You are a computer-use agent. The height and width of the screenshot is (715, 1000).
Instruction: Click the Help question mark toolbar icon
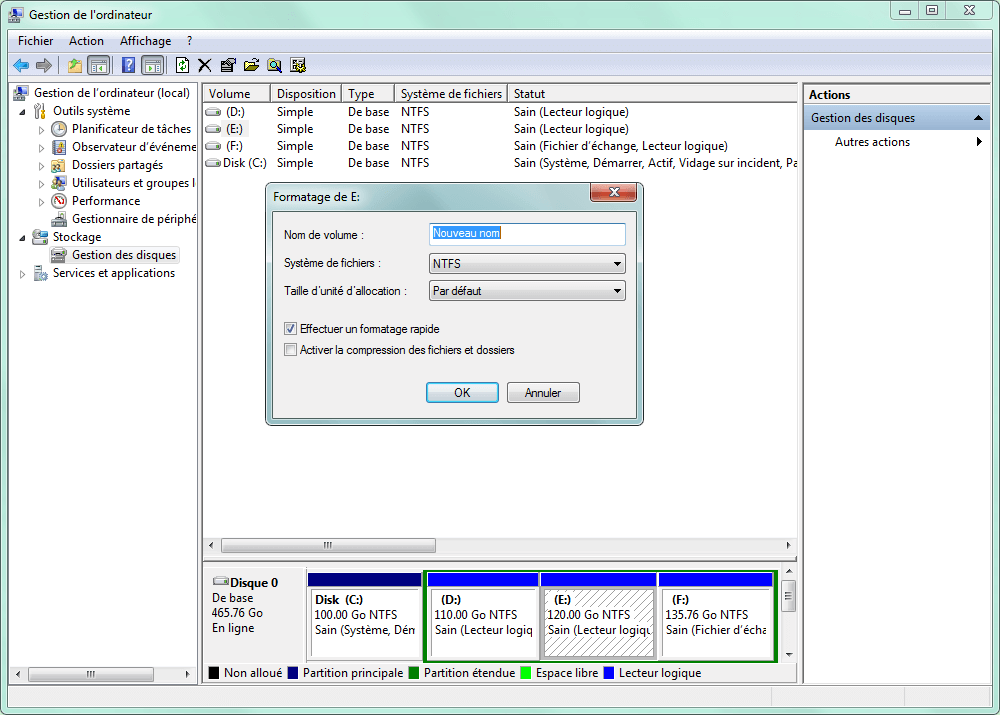click(127, 64)
